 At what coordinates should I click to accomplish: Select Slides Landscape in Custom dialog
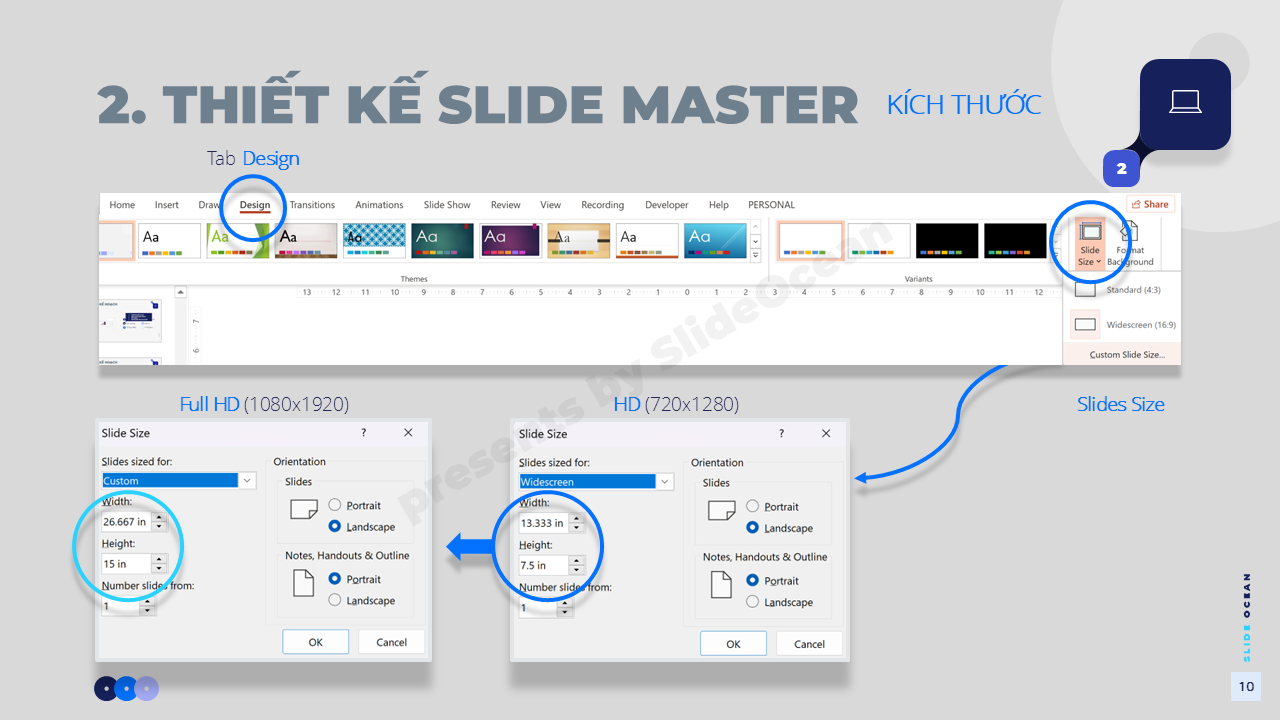[x=361, y=526]
